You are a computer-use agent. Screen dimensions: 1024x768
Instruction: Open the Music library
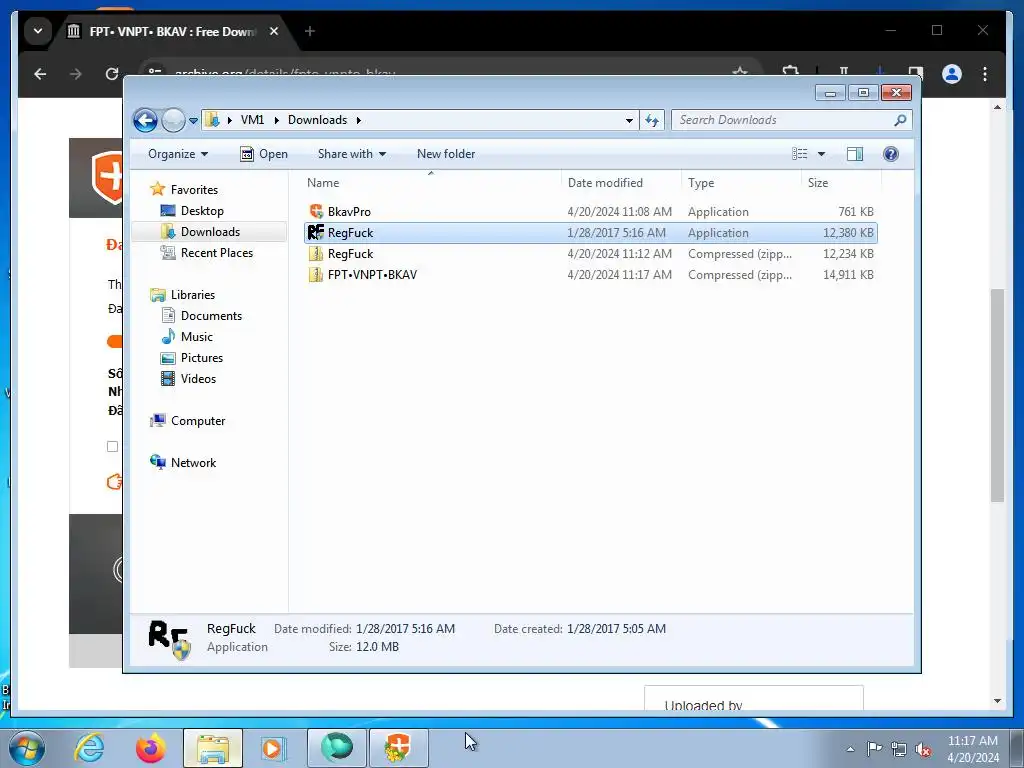coord(197,337)
